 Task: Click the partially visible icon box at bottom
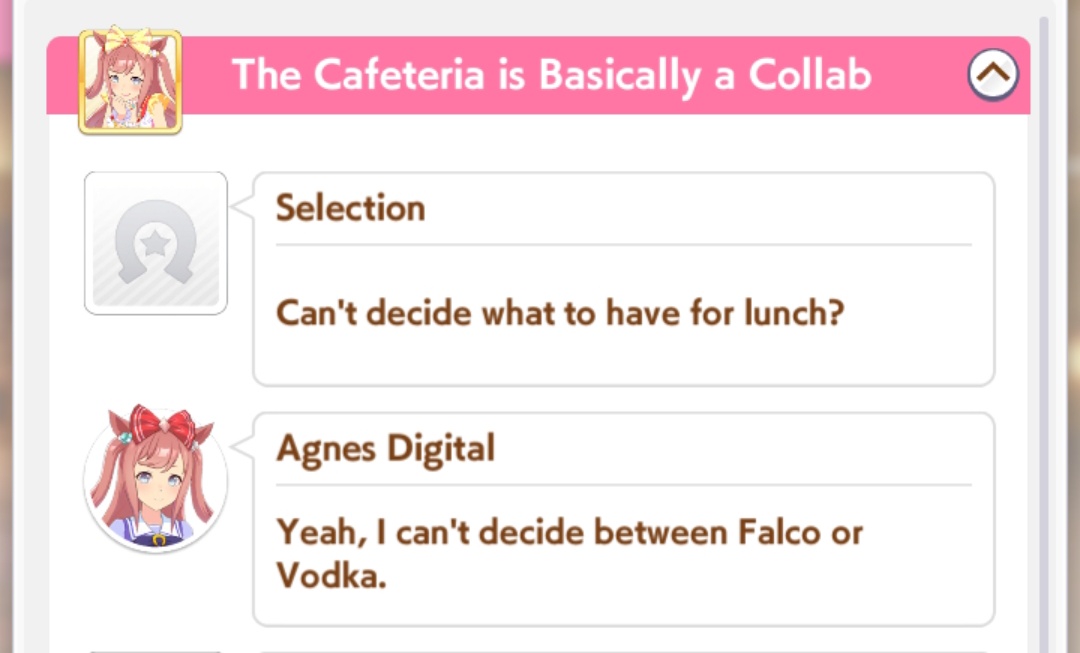(156, 648)
